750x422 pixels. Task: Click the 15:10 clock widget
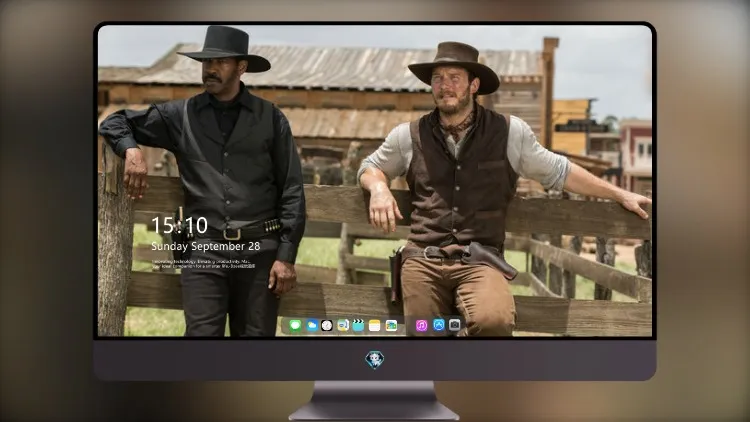179,225
